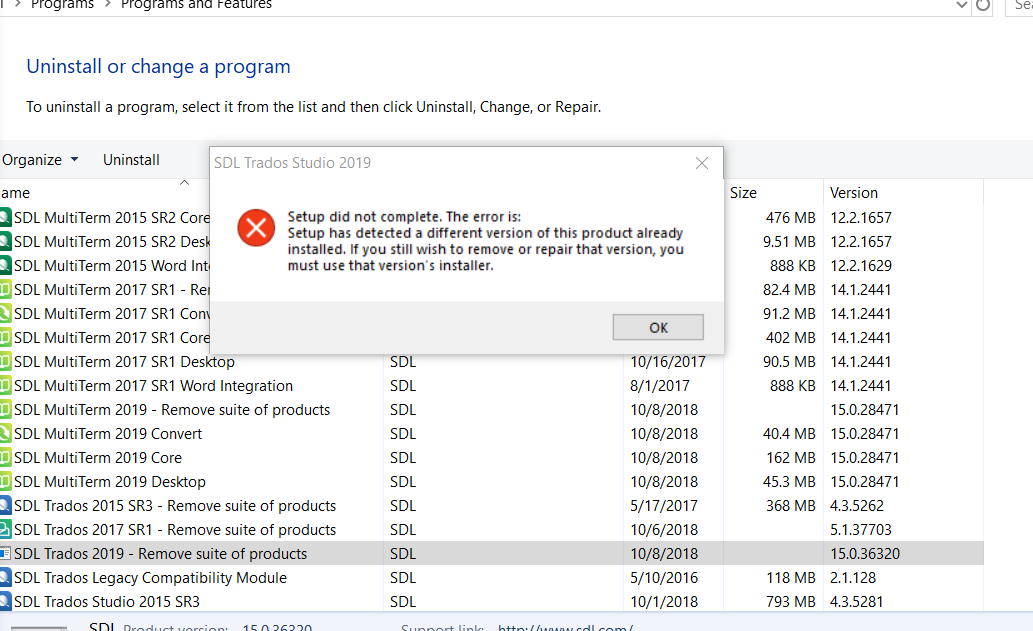Click publisher SDL in MultiTerm 2019 Core row
The image size is (1033, 631).
coord(403,458)
